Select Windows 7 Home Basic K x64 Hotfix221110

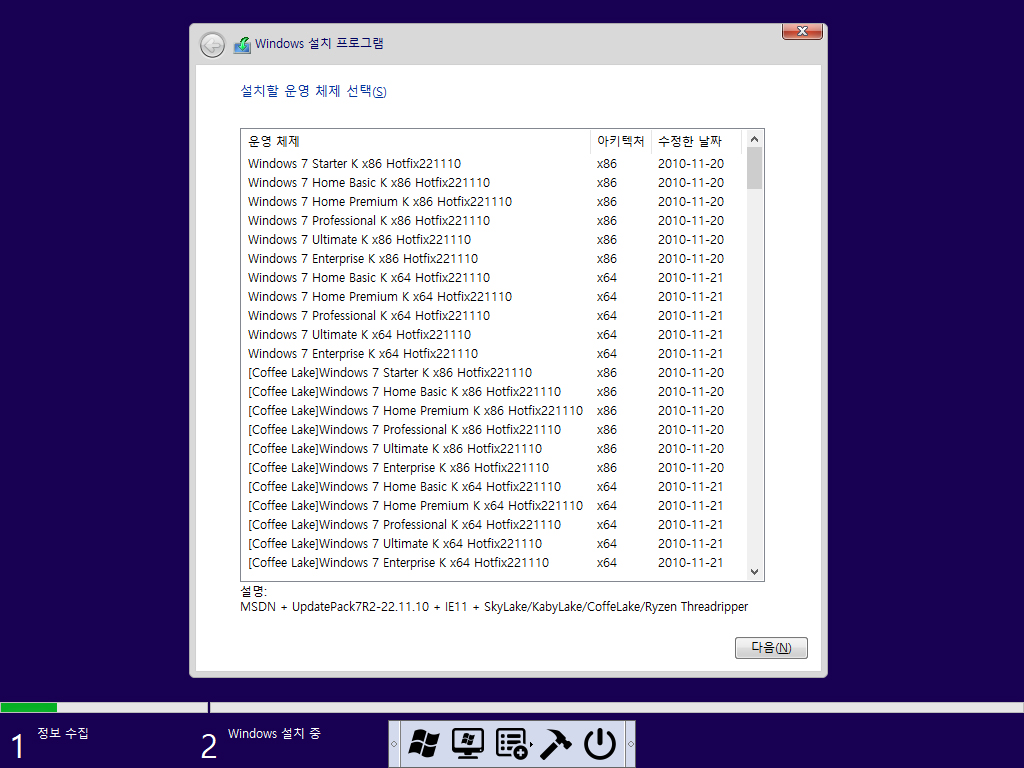pyautogui.click(x=492, y=277)
